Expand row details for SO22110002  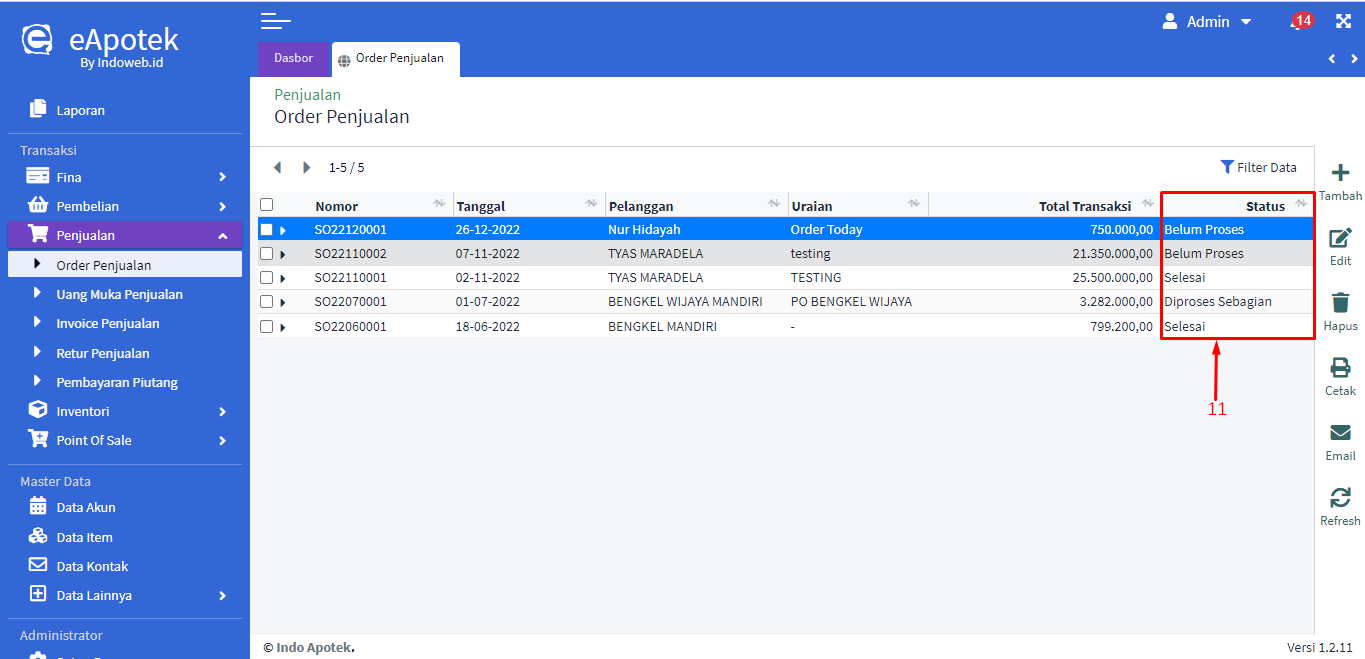coord(283,254)
